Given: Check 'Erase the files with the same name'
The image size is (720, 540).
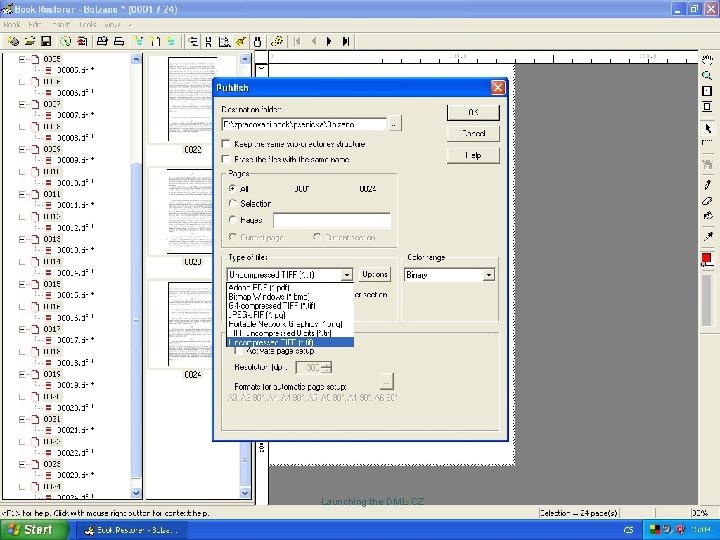Looking at the screenshot, I should coord(225,159).
